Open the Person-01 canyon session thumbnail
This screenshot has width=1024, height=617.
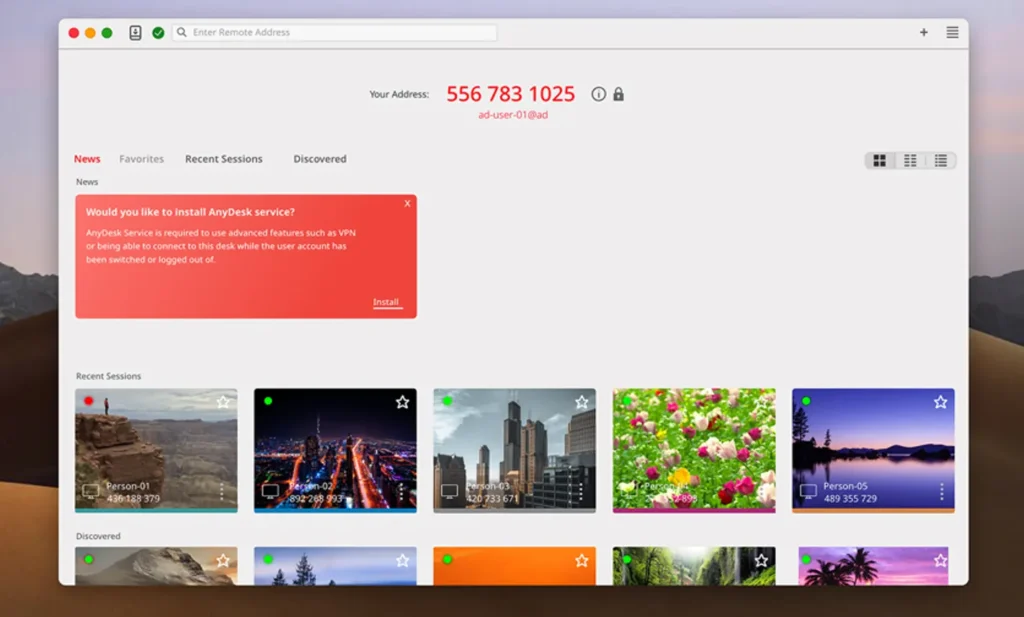coord(156,451)
